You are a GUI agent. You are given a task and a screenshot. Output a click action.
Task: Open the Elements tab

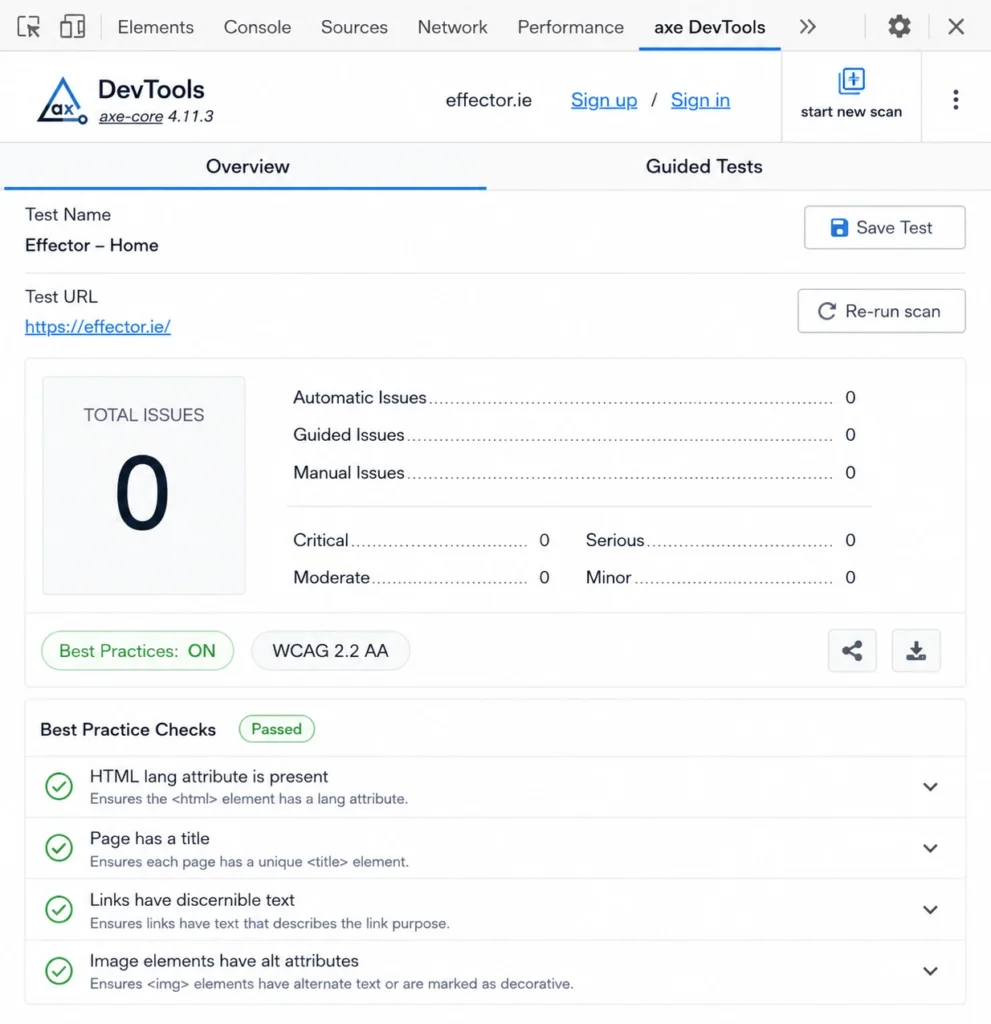pyautogui.click(x=155, y=27)
